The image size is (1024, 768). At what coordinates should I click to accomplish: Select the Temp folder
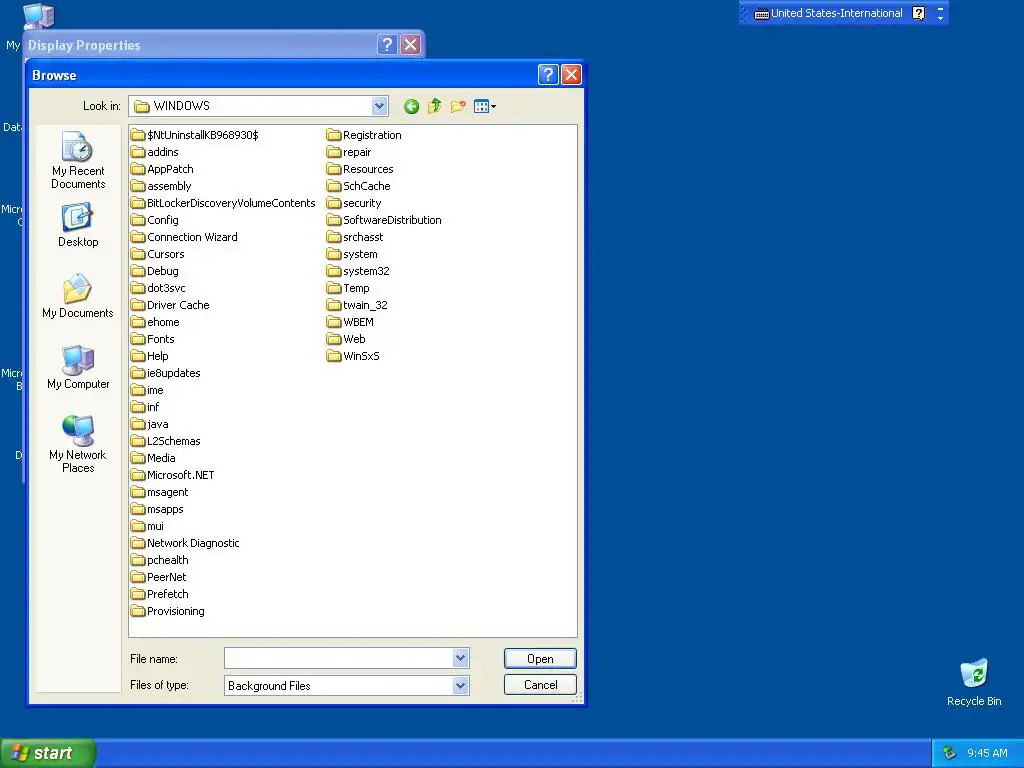[x=349, y=288]
